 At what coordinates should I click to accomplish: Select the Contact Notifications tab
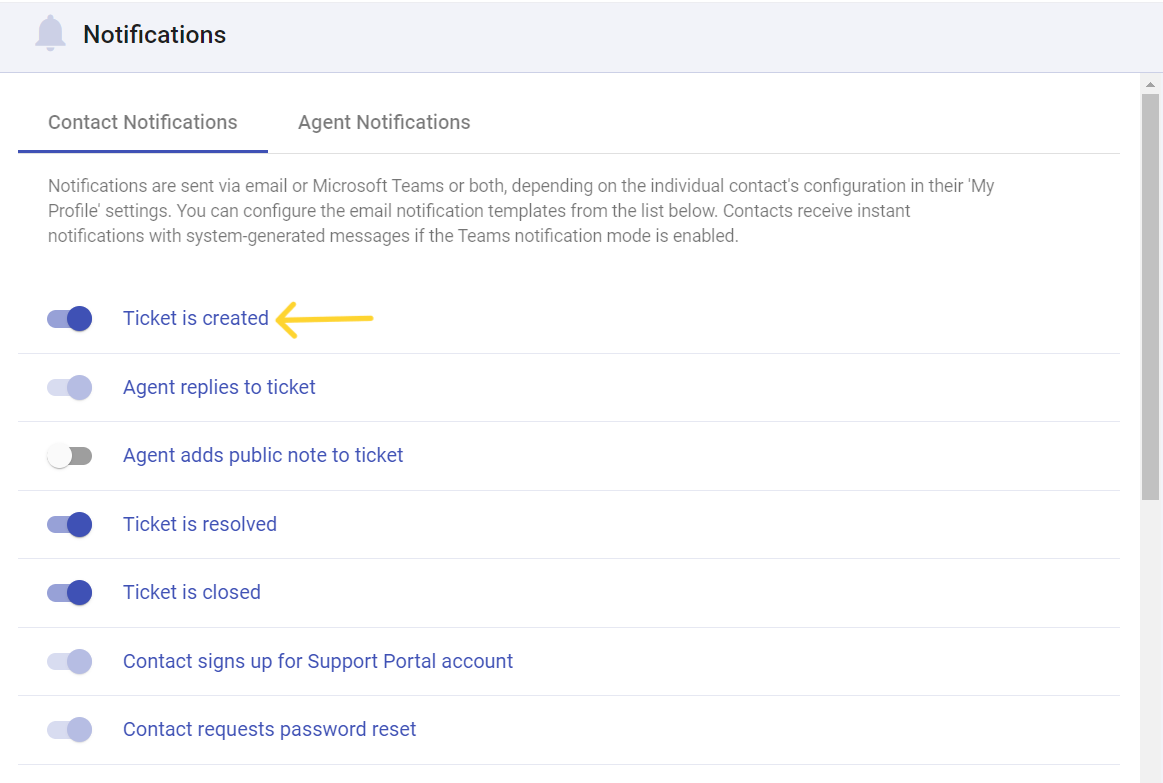(142, 122)
